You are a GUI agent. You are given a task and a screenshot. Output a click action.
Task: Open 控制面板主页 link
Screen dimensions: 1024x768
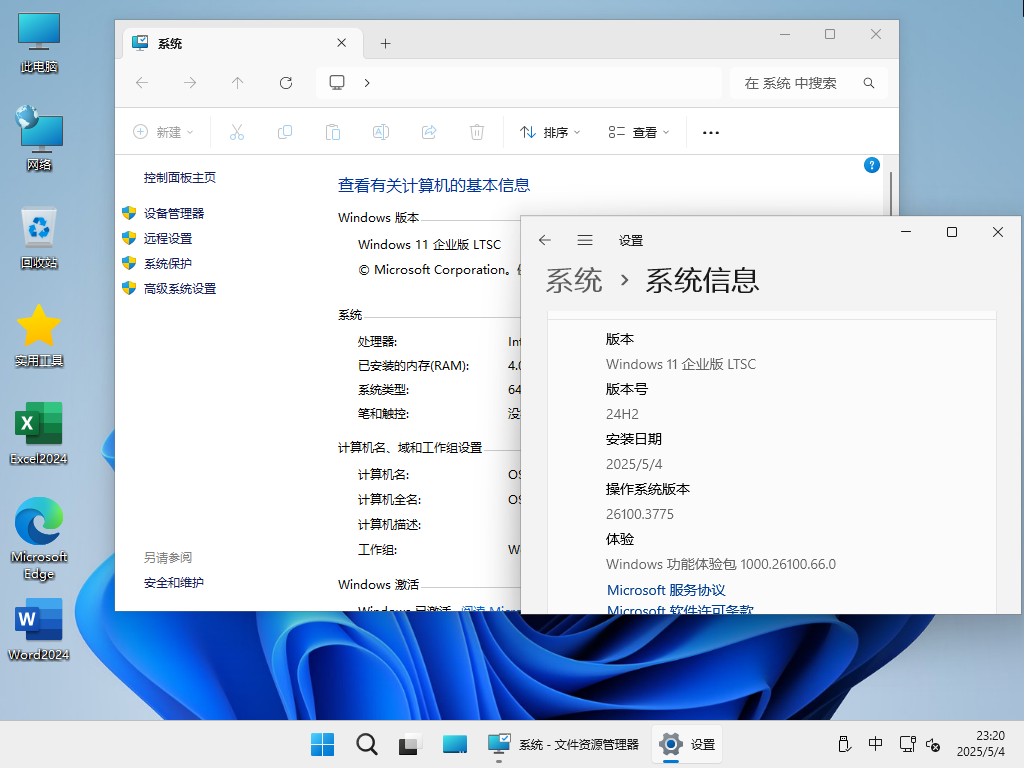click(x=180, y=178)
